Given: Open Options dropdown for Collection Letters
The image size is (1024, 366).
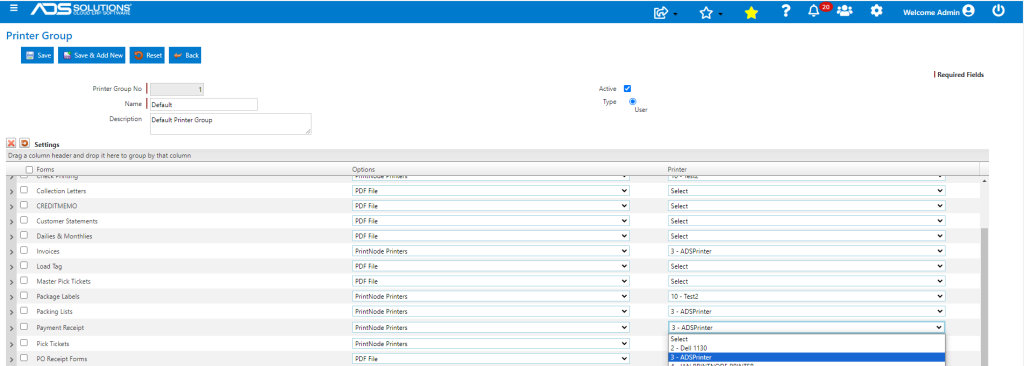Looking at the screenshot, I should point(490,191).
